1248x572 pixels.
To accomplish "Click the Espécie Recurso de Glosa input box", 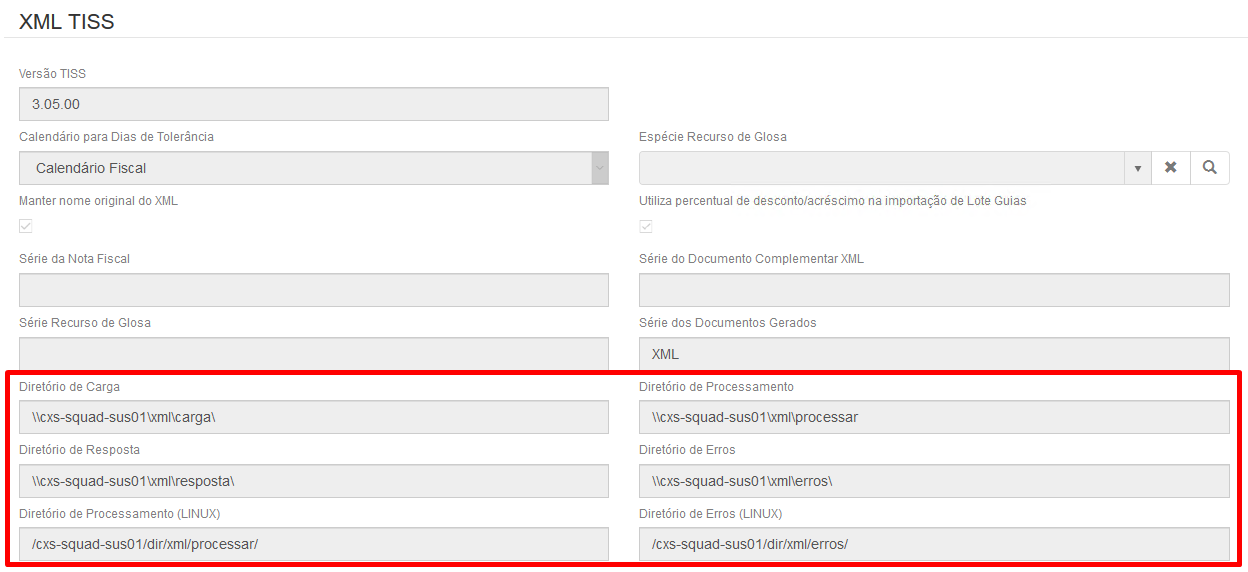I will point(881,168).
